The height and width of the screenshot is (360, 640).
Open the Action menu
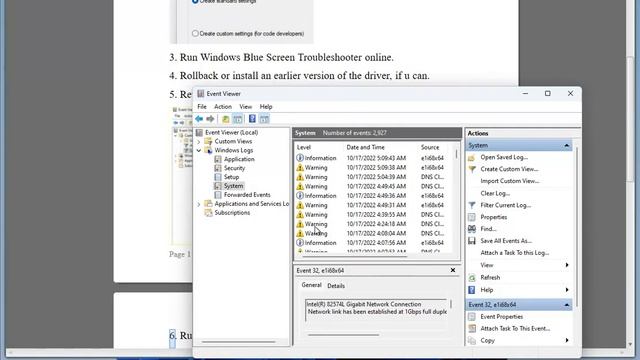pos(223,107)
